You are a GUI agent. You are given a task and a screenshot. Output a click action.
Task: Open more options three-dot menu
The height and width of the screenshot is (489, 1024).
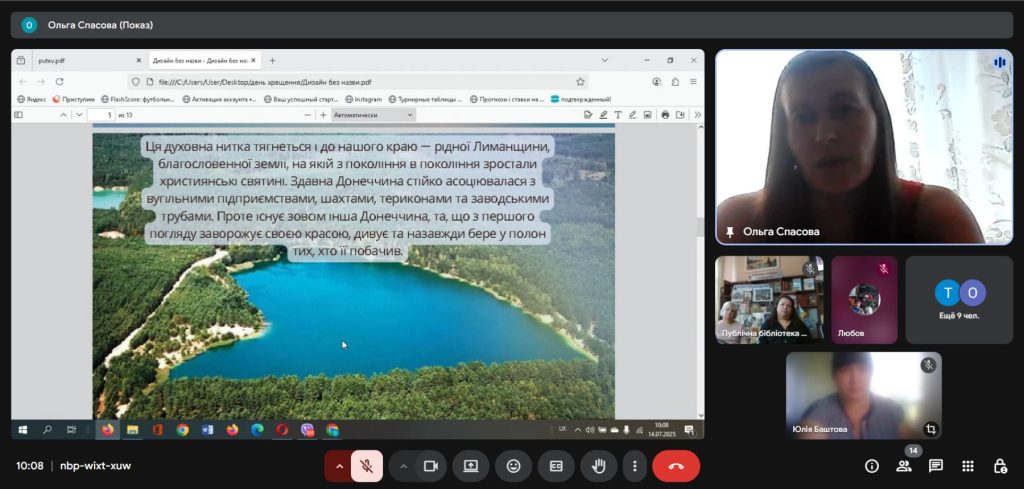coord(634,466)
